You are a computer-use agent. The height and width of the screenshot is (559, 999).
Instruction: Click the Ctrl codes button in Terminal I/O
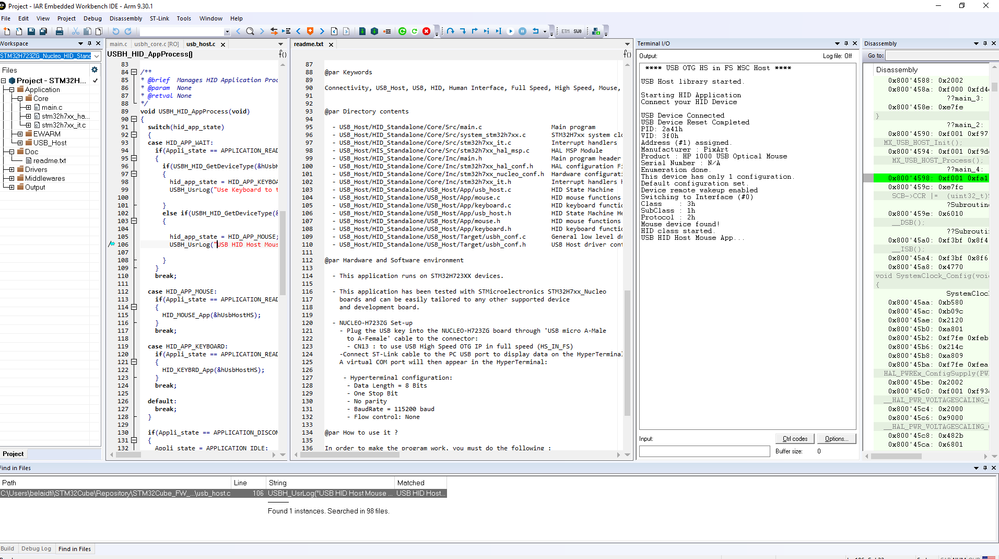tap(794, 439)
